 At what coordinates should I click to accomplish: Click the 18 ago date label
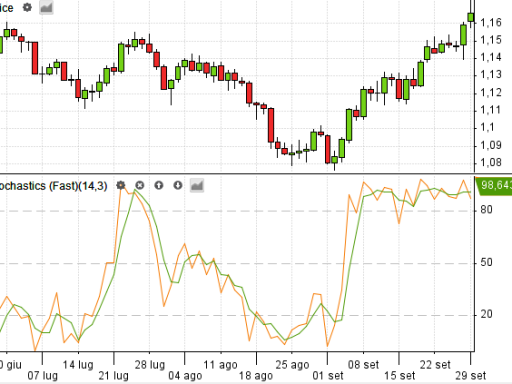click(256, 376)
